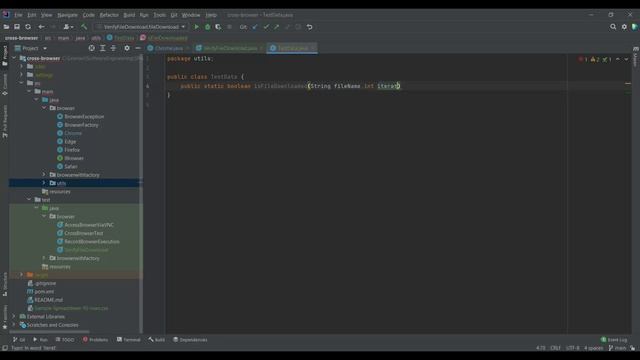Open the Navigate menu
The height and width of the screenshot is (360, 640).
coord(67,15)
